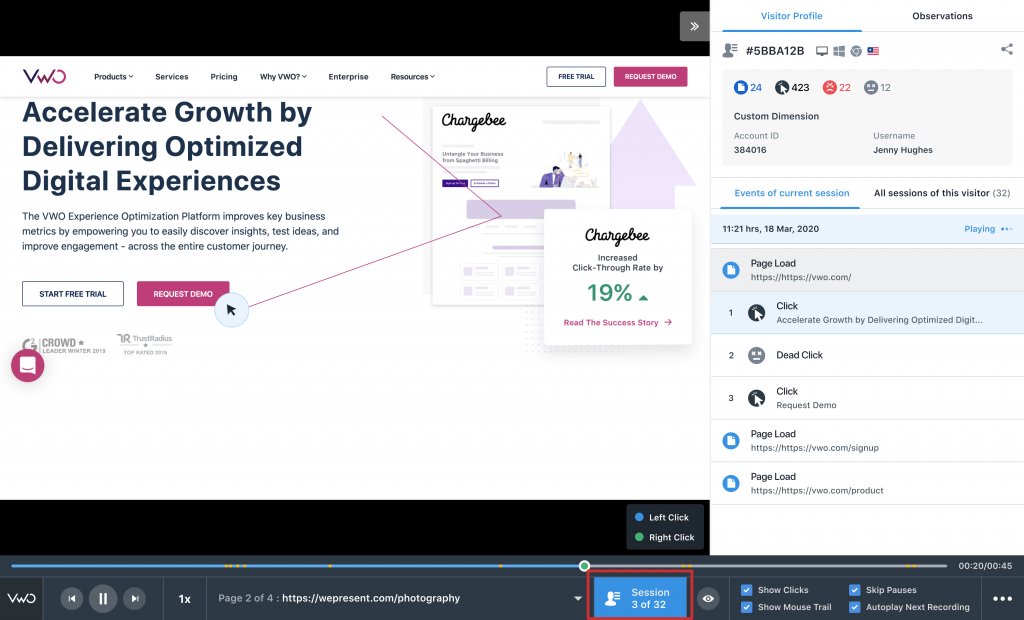Open the page URL dropdown arrow
The width and height of the screenshot is (1024, 620).
pyautogui.click(x=577, y=598)
